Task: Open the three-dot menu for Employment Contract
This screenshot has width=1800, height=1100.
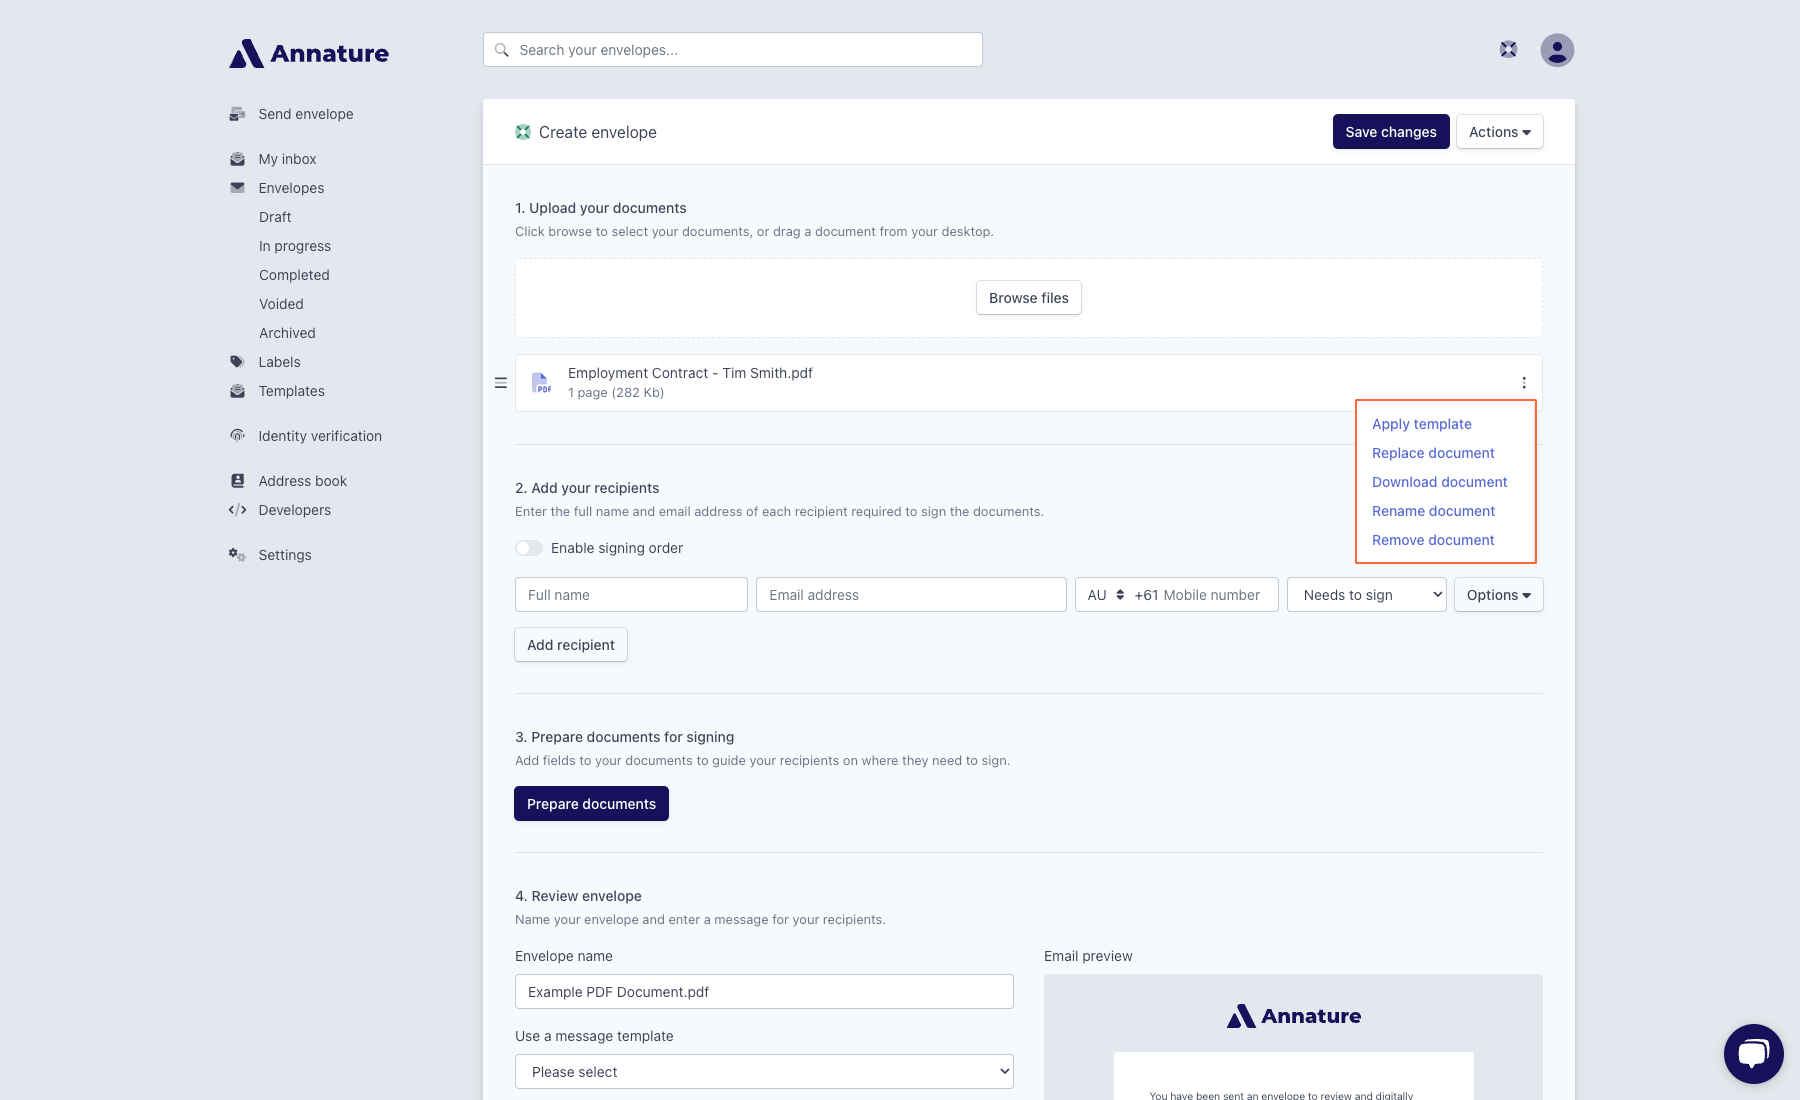Action: pyautogui.click(x=1524, y=383)
